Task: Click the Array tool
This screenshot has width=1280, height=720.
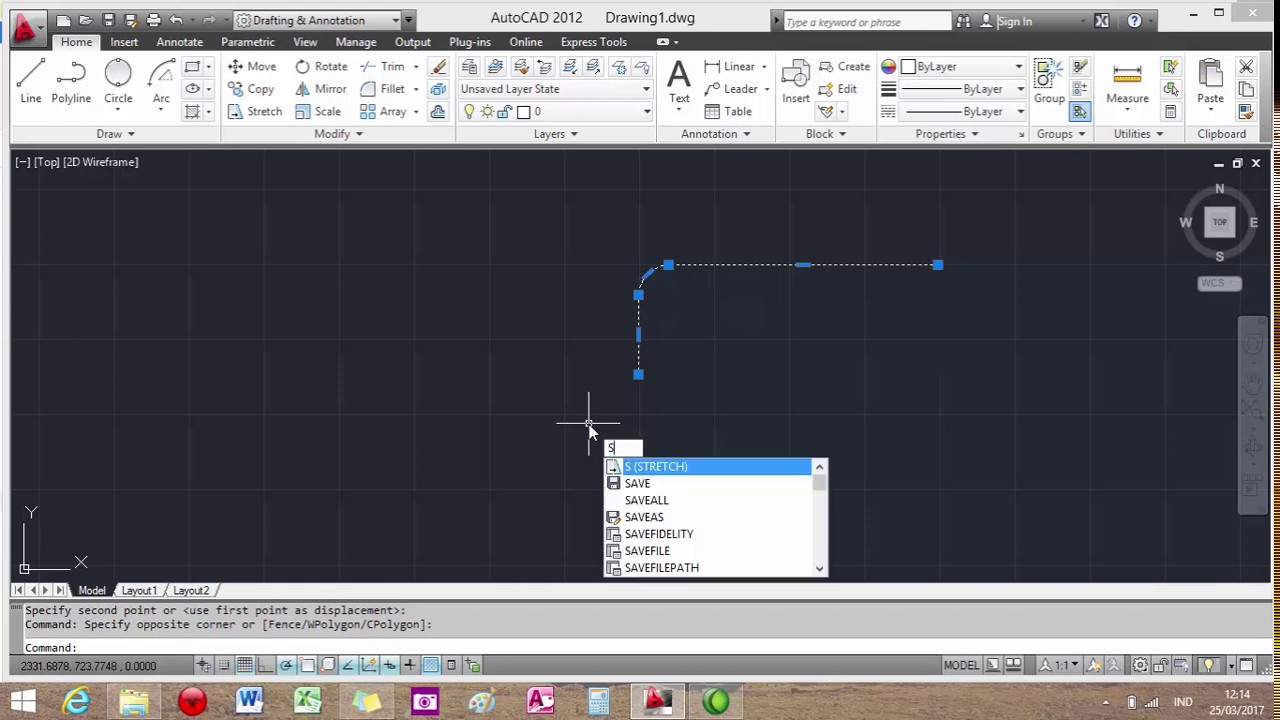Action: click(384, 111)
